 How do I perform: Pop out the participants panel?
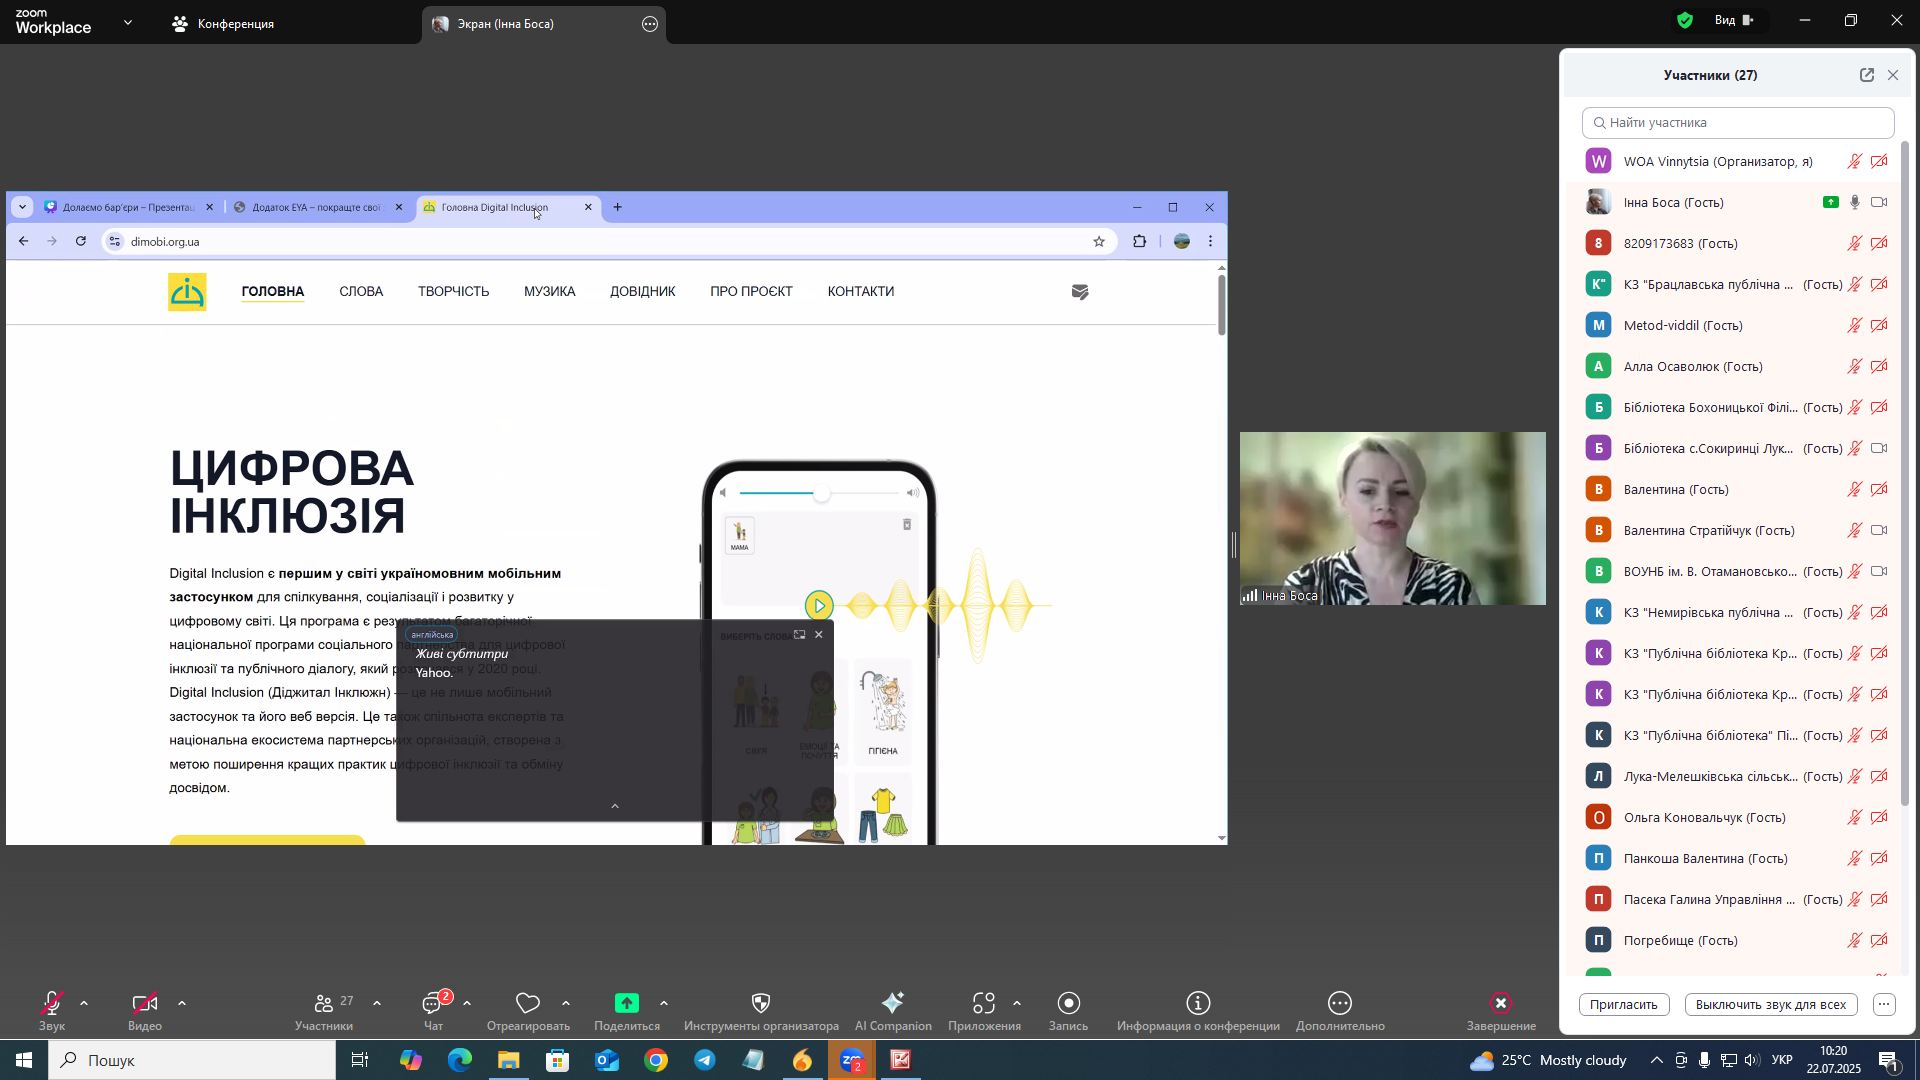click(1866, 75)
